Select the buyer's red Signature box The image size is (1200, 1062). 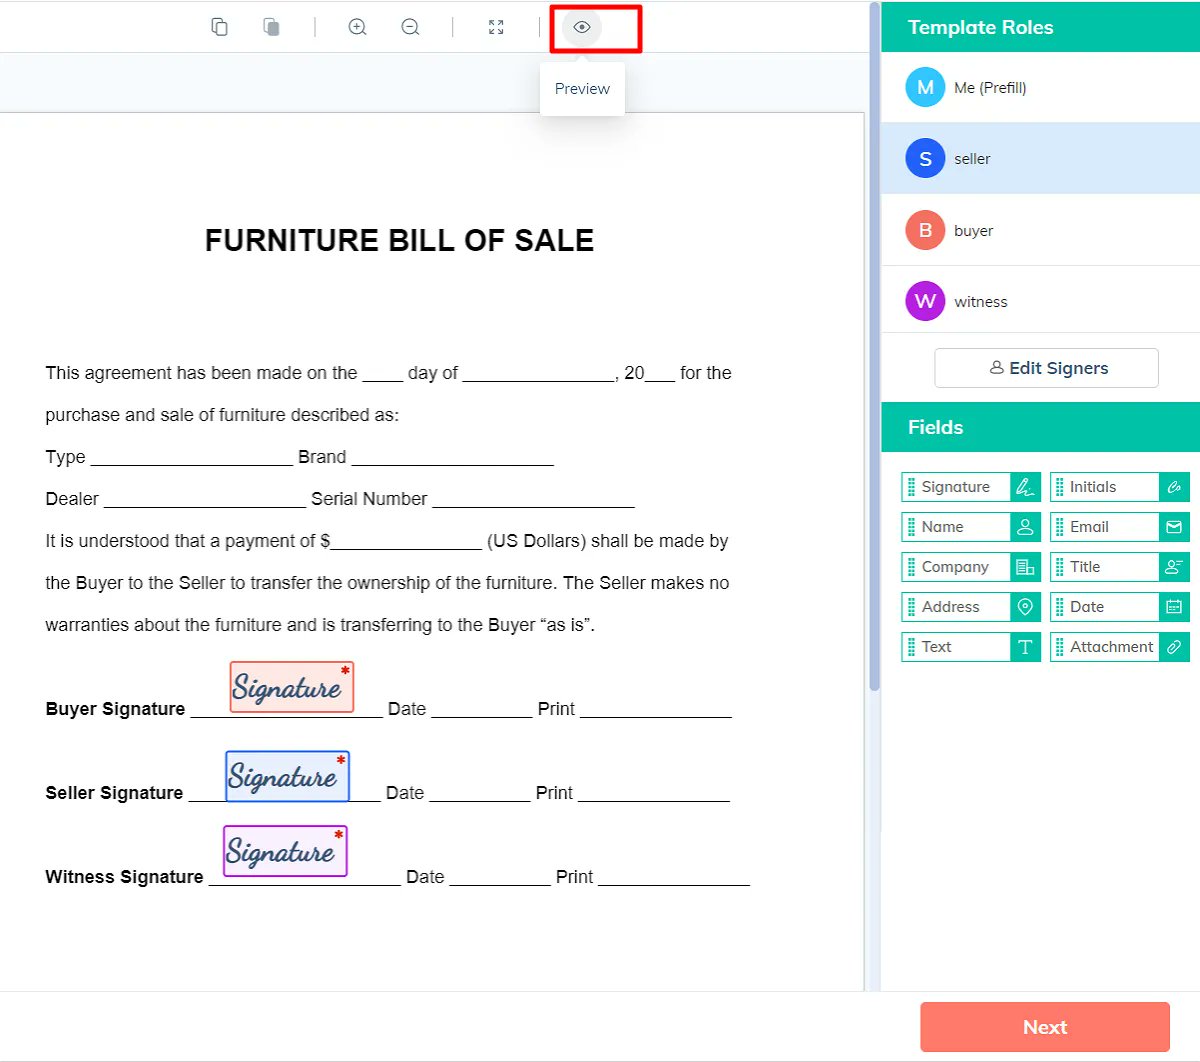click(292, 687)
